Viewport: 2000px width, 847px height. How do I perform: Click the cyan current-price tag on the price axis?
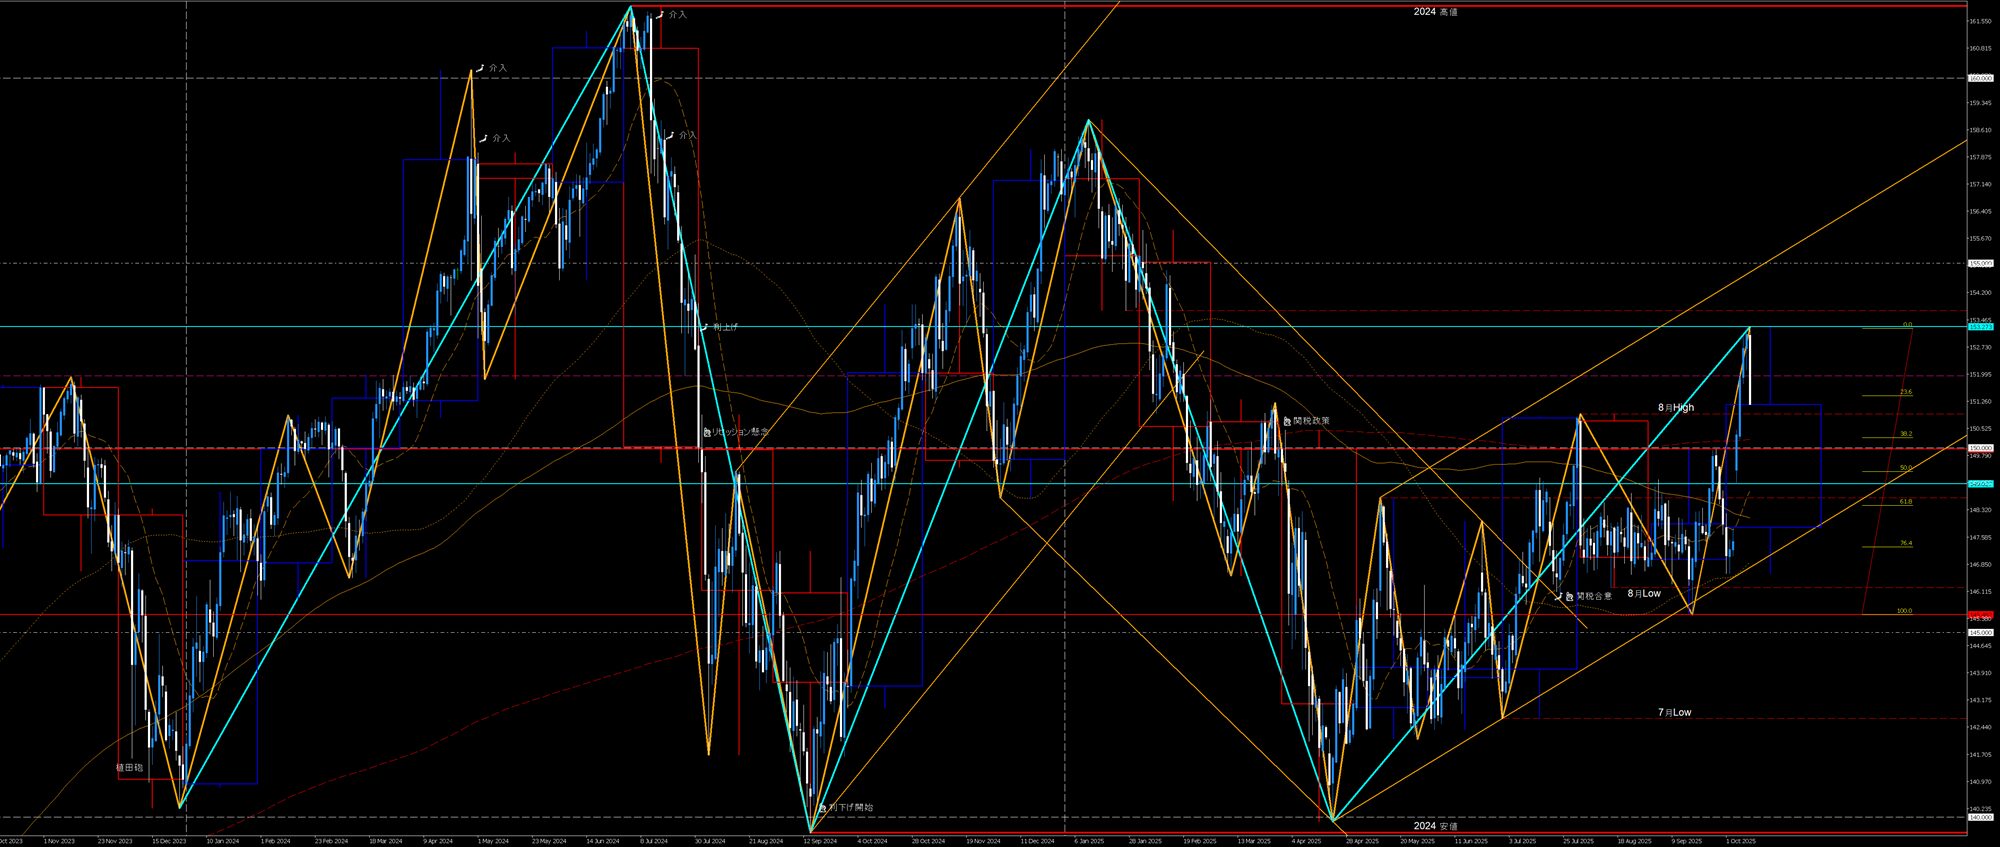[x=1980, y=327]
